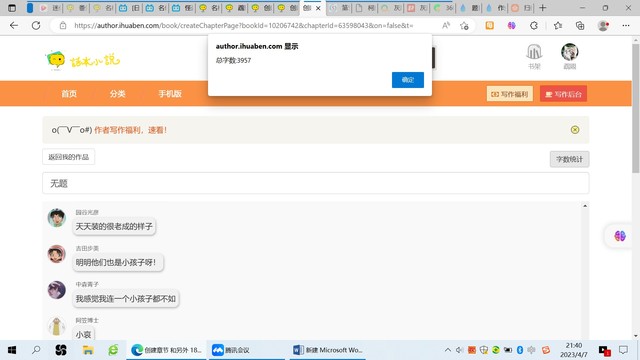Show hidden system tray icons
The width and height of the screenshot is (640, 360).
click(x=448, y=350)
